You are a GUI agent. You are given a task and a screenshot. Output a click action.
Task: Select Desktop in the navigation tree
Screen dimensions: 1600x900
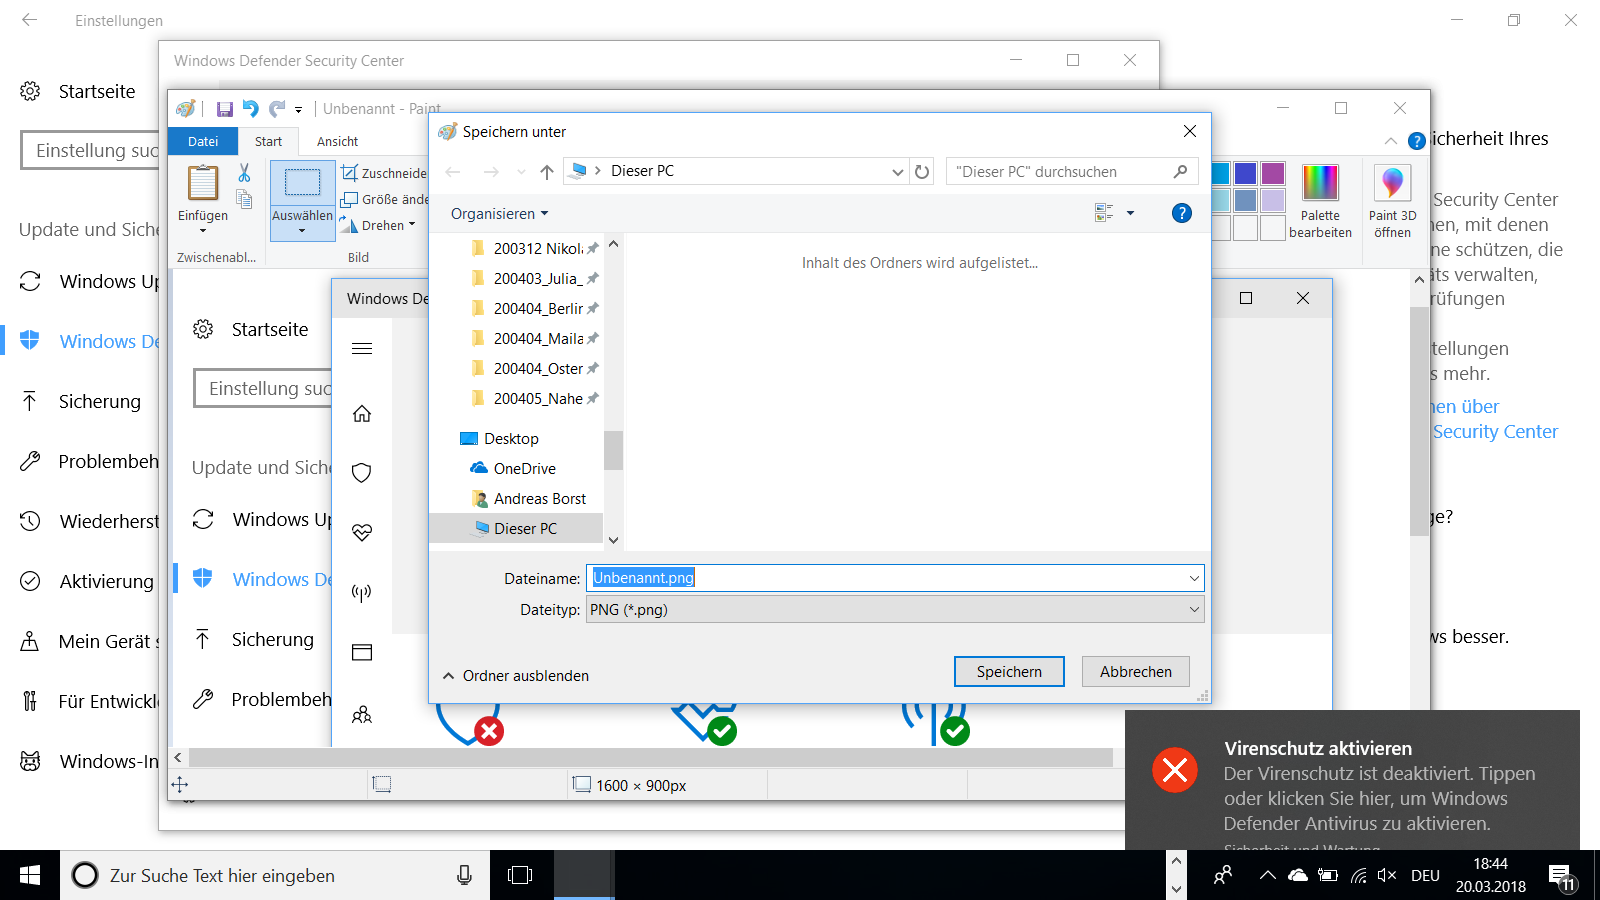point(499,439)
